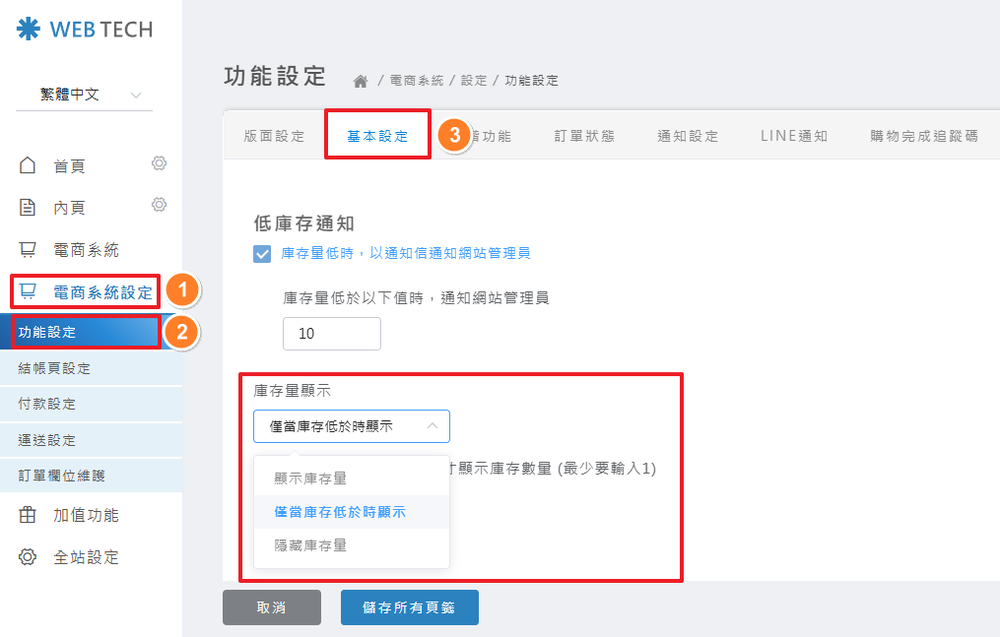Screen dimensions: 1000x637
Task: Switch to the LINE通知 tab
Action: (x=794, y=136)
